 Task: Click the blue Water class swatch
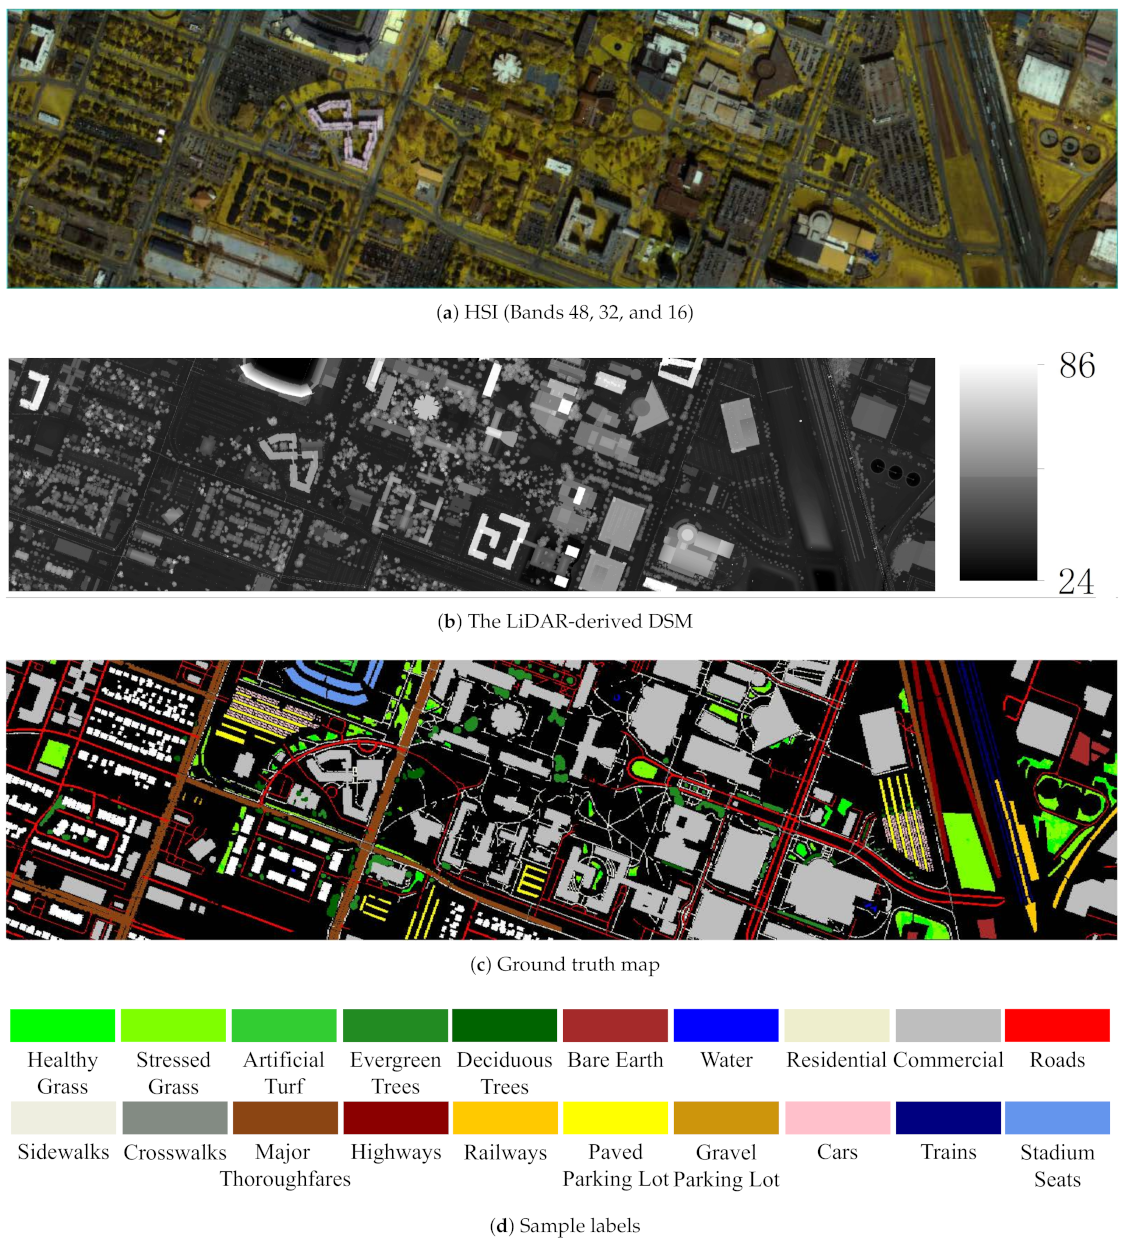[725, 1025]
